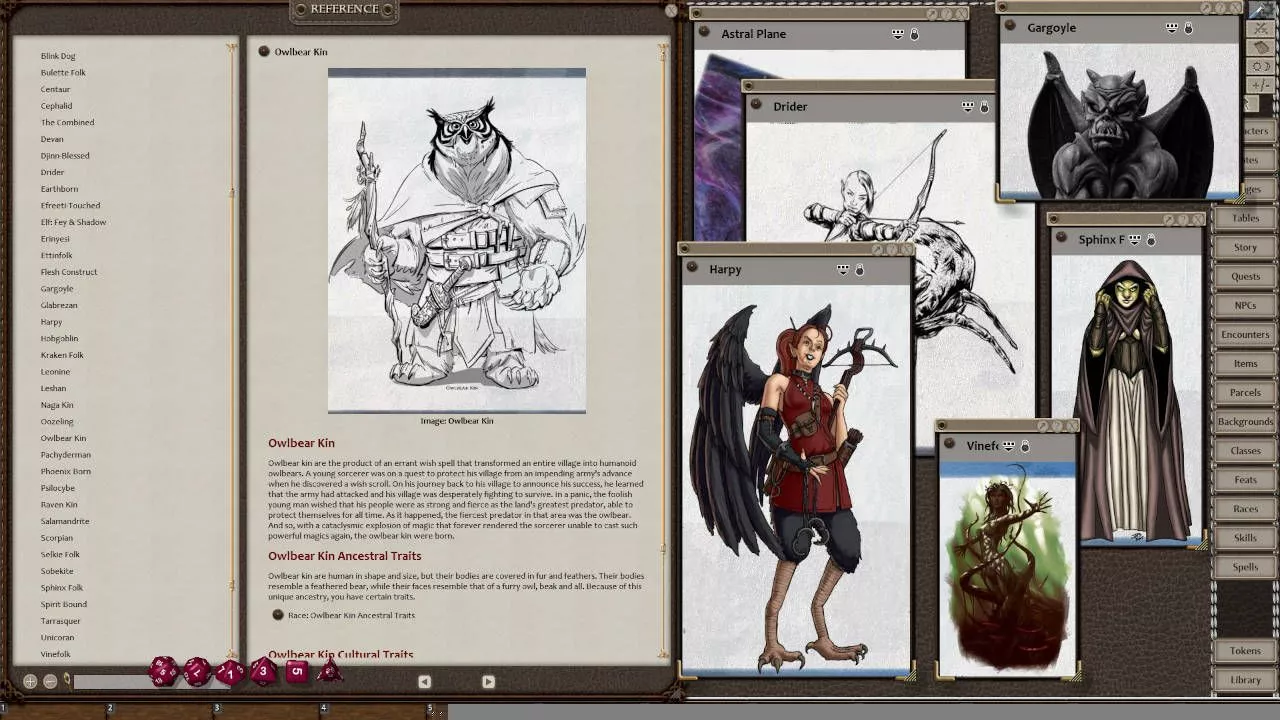Open the Encounters sidebar button
The image size is (1280, 720).
coord(1245,334)
